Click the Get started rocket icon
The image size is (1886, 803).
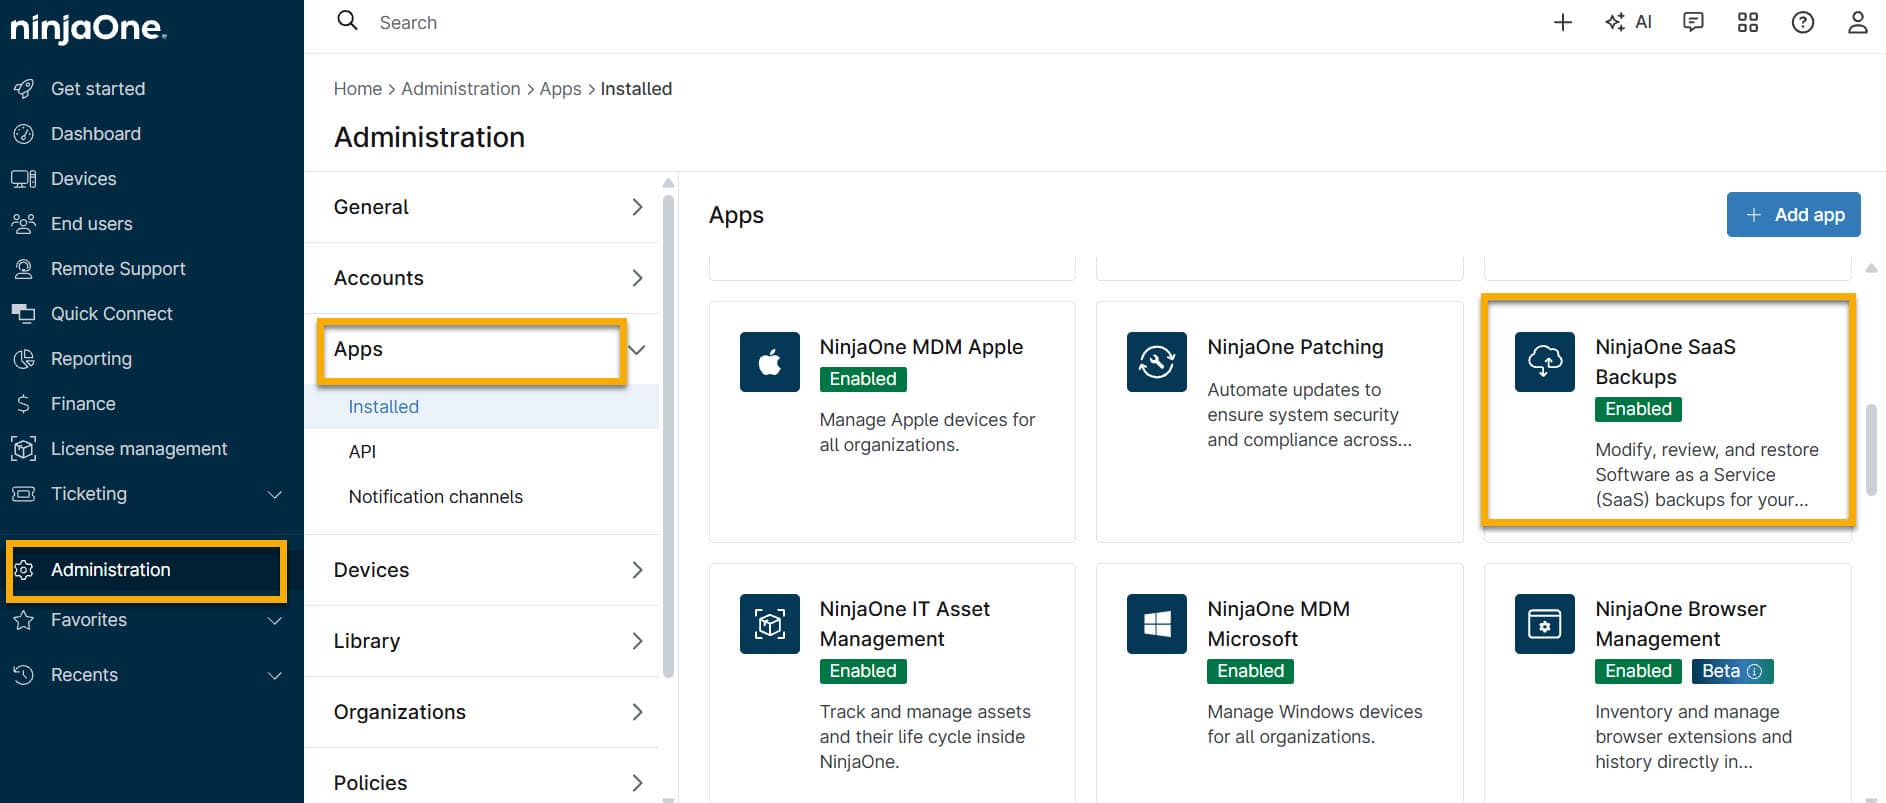click(x=24, y=89)
